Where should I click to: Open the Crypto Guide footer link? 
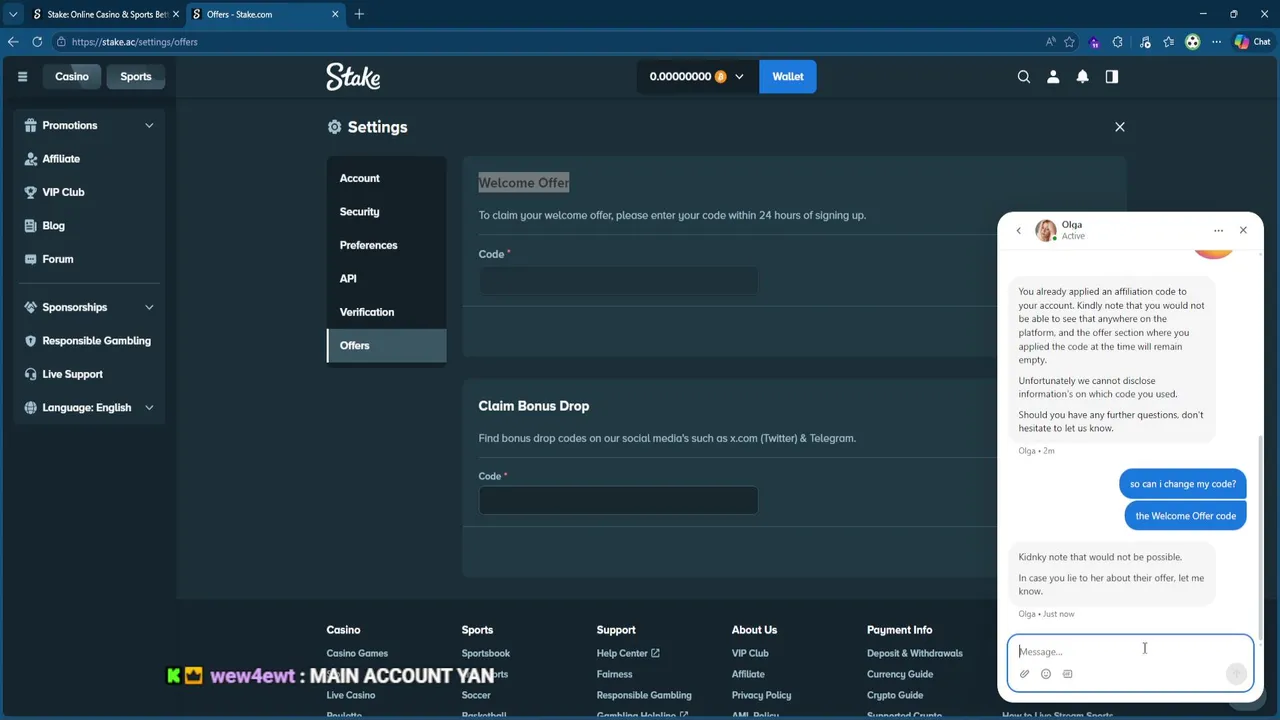click(x=895, y=696)
